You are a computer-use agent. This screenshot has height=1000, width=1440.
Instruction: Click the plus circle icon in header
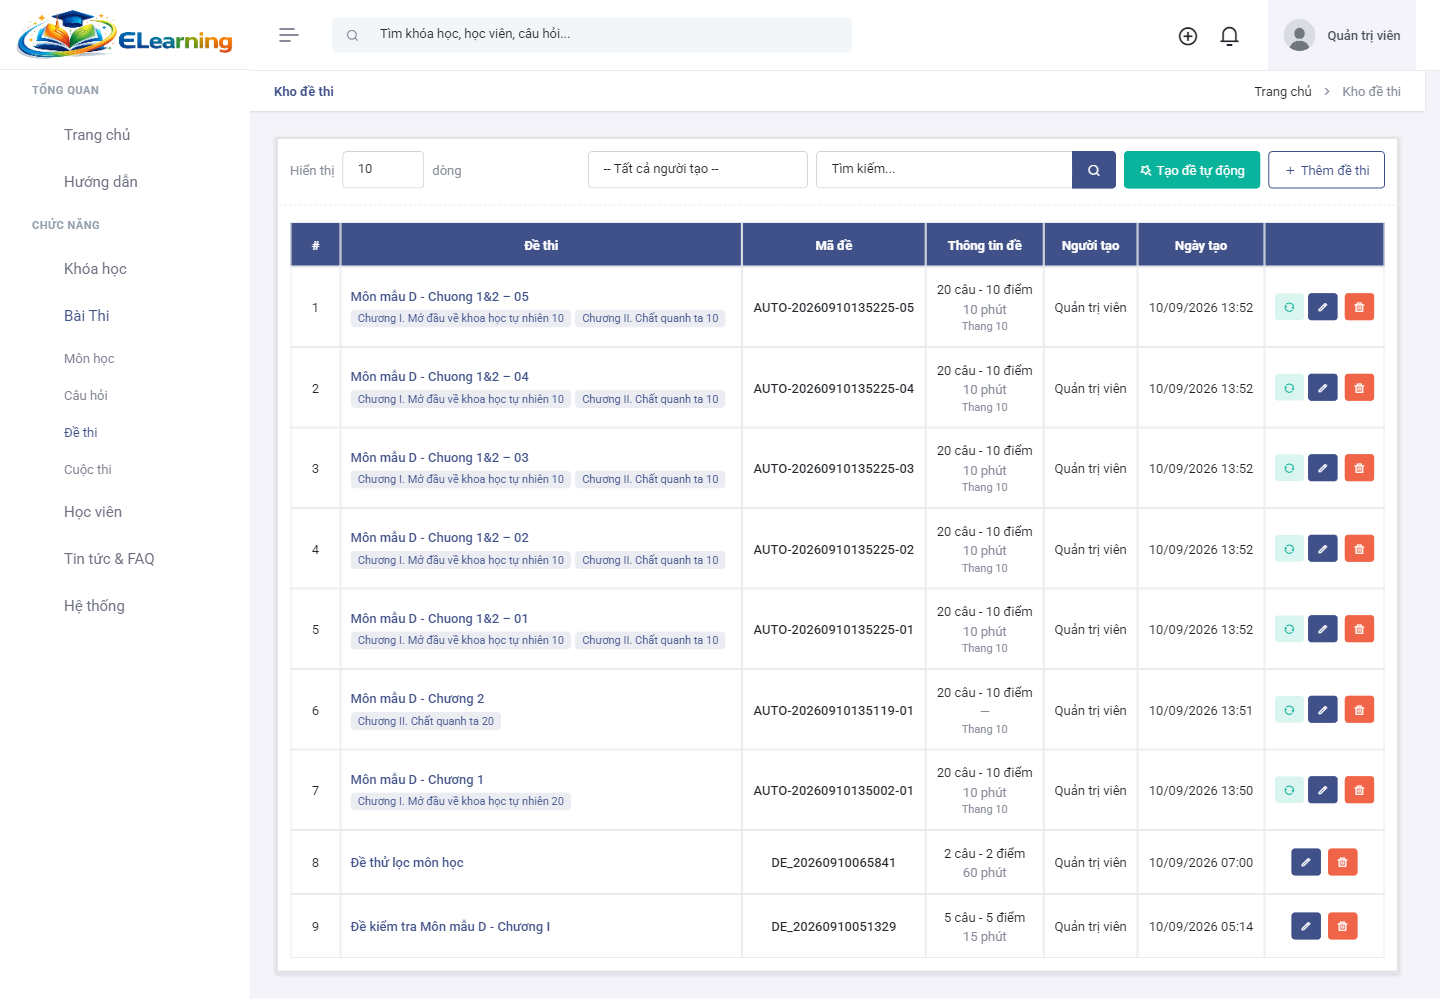click(x=1188, y=36)
